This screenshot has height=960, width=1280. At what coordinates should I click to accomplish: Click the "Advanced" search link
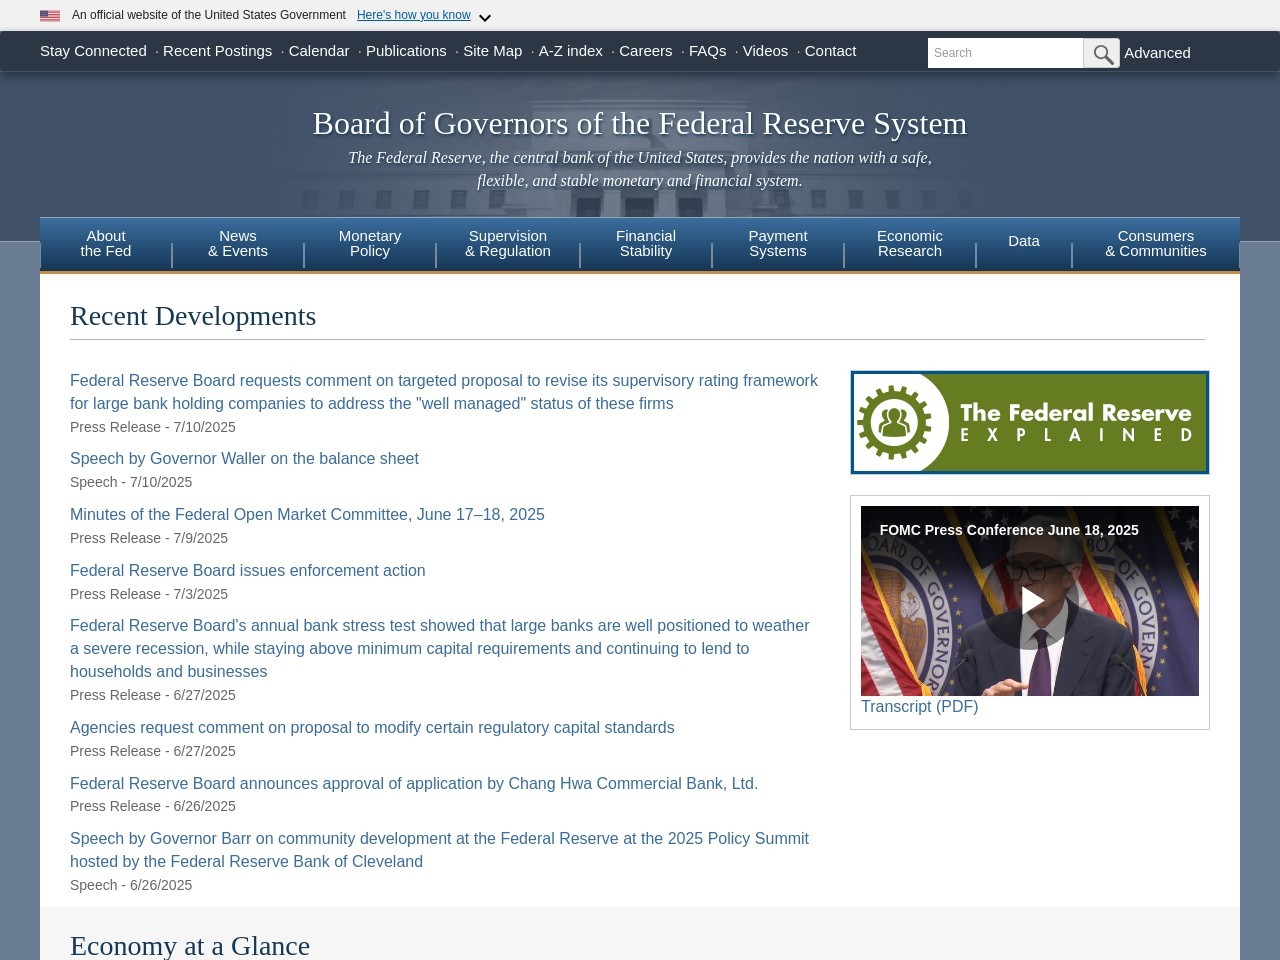click(x=1157, y=52)
